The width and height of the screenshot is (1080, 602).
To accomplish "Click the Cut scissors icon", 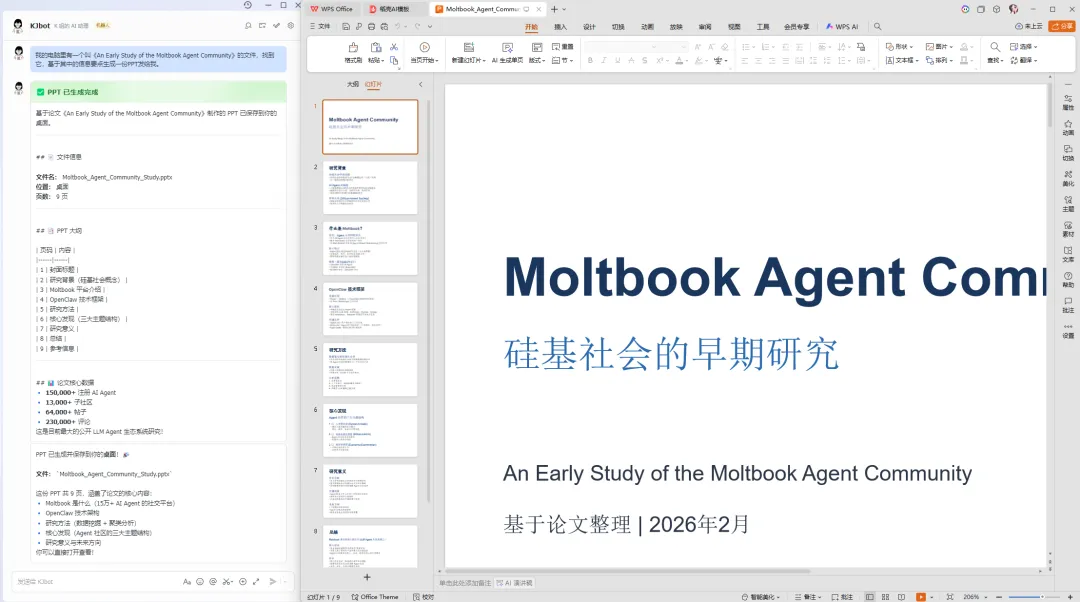I will 394,47.
